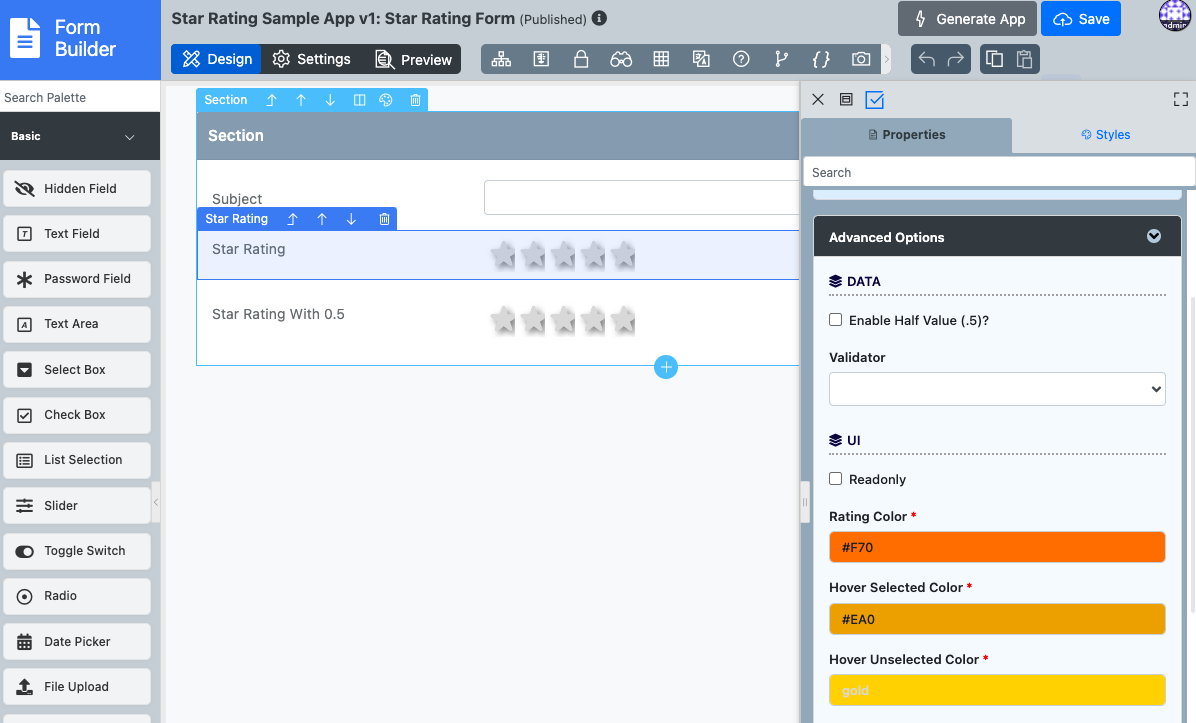Check the Readonly option

point(836,479)
